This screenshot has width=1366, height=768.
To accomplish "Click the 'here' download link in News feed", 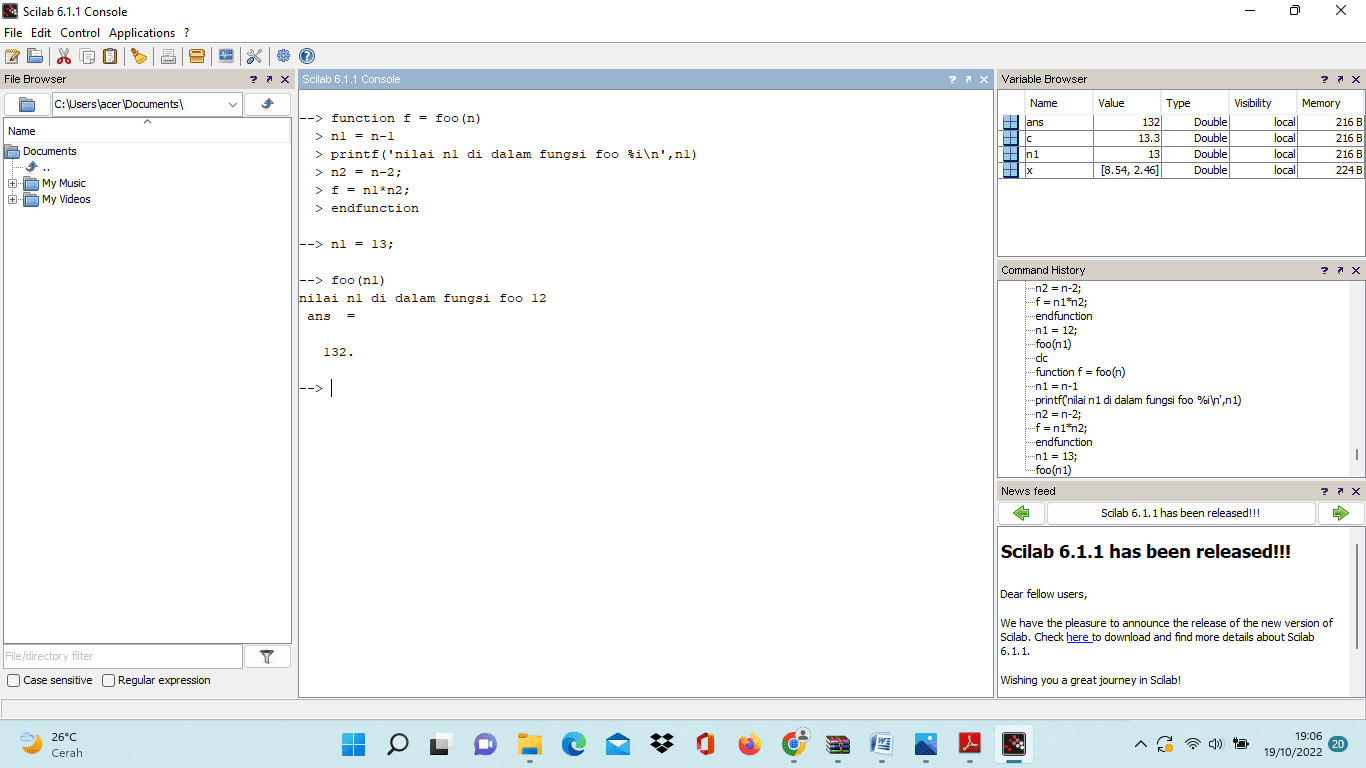I will [1077, 637].
